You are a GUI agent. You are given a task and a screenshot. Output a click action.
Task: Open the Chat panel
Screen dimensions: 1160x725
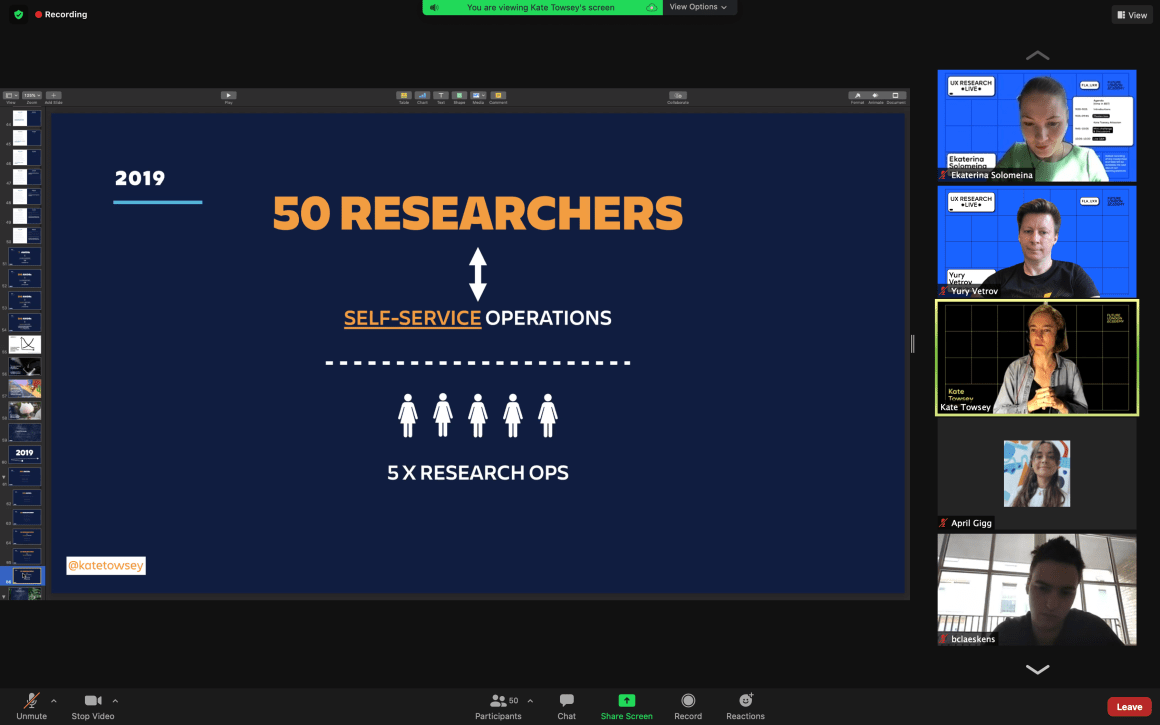click(x=567, y=707)
